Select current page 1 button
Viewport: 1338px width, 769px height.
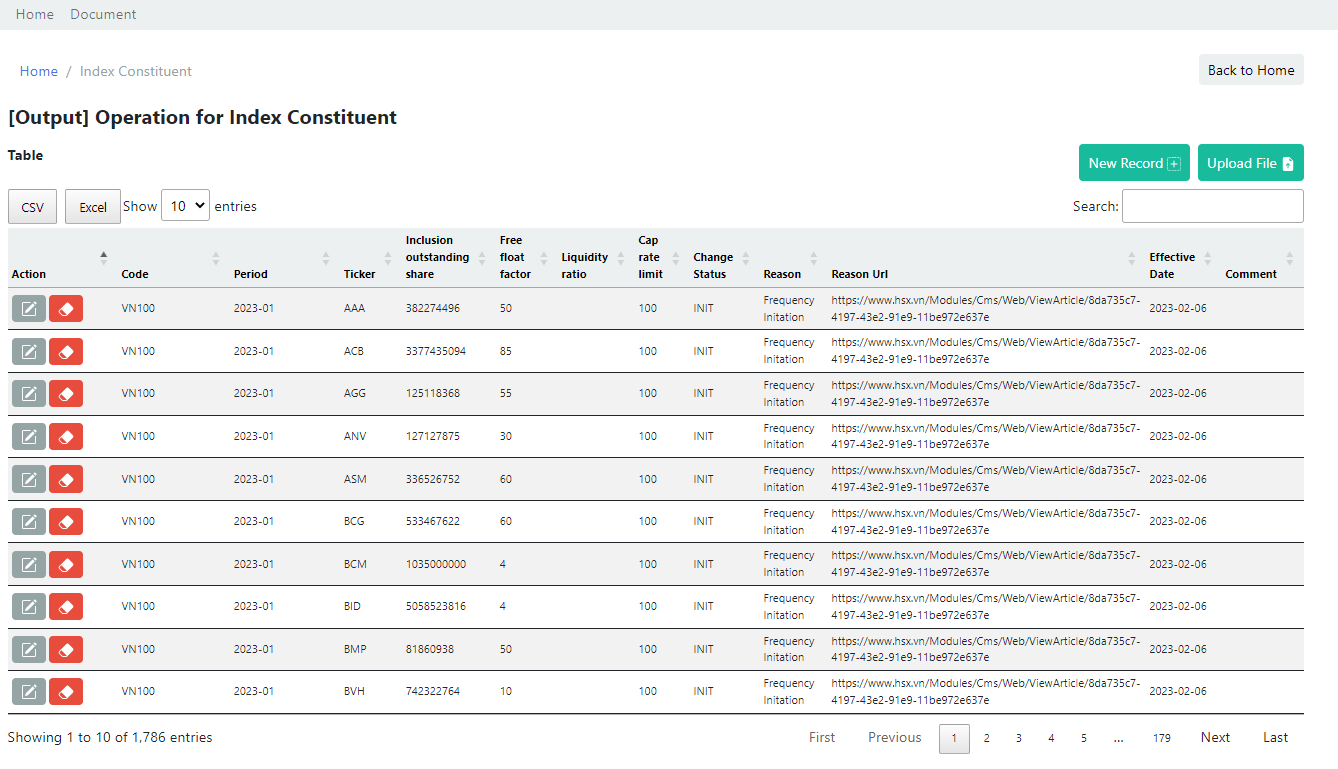coord(954,738)
